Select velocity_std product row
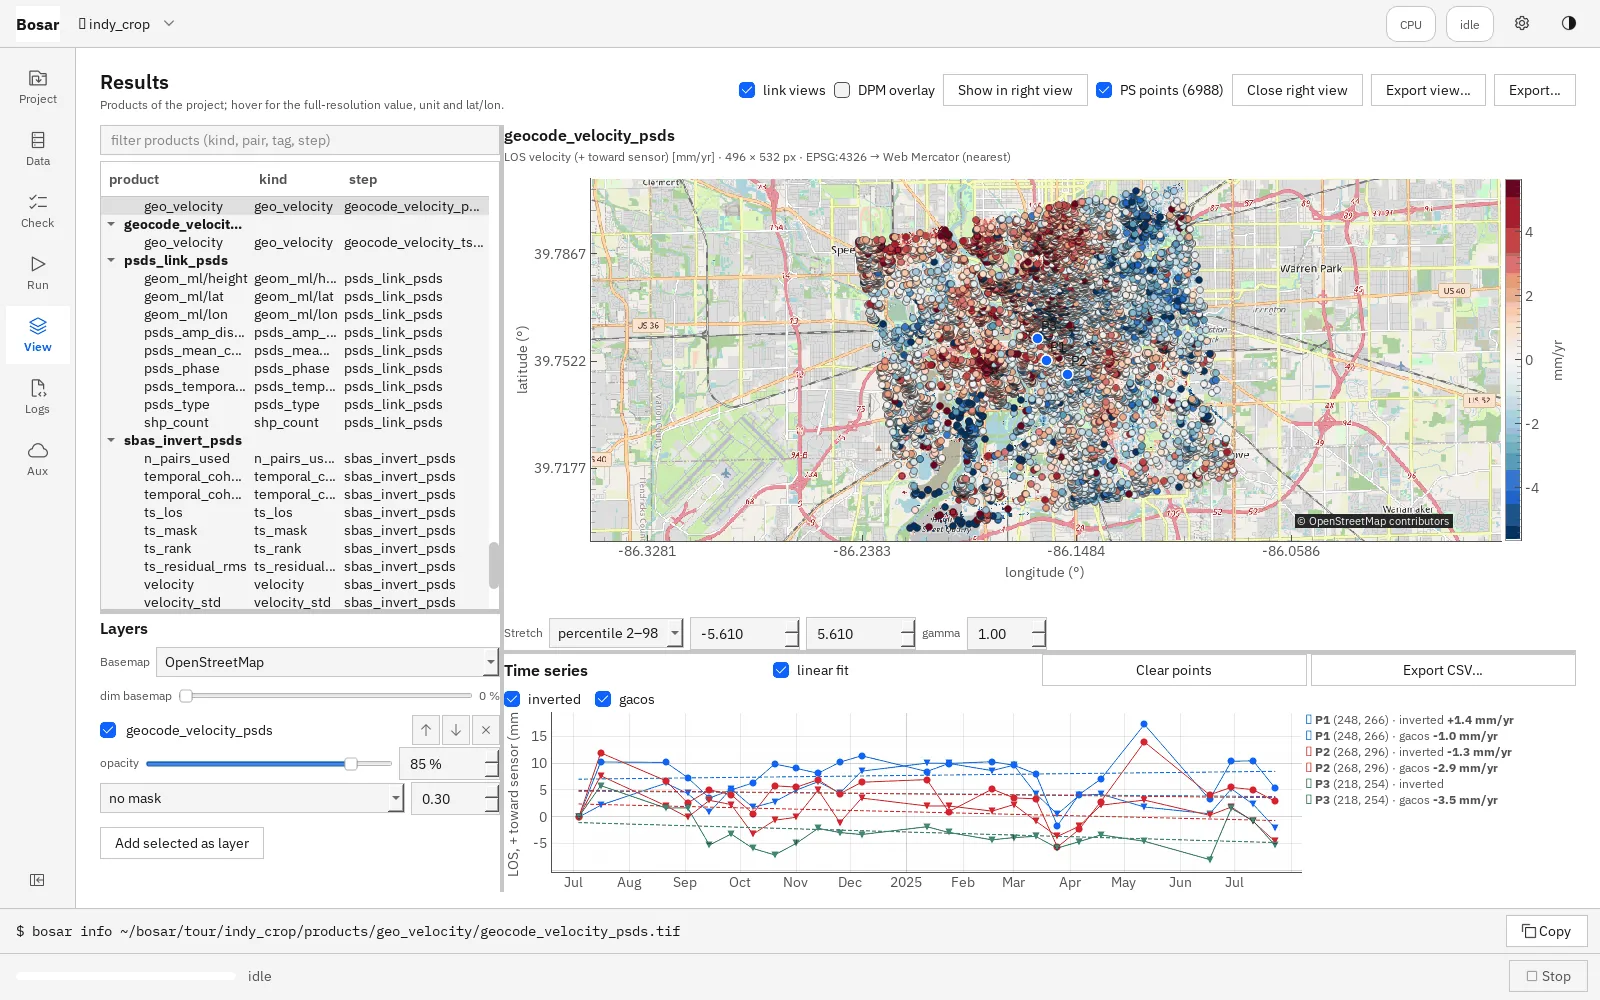 click(295, 602)
